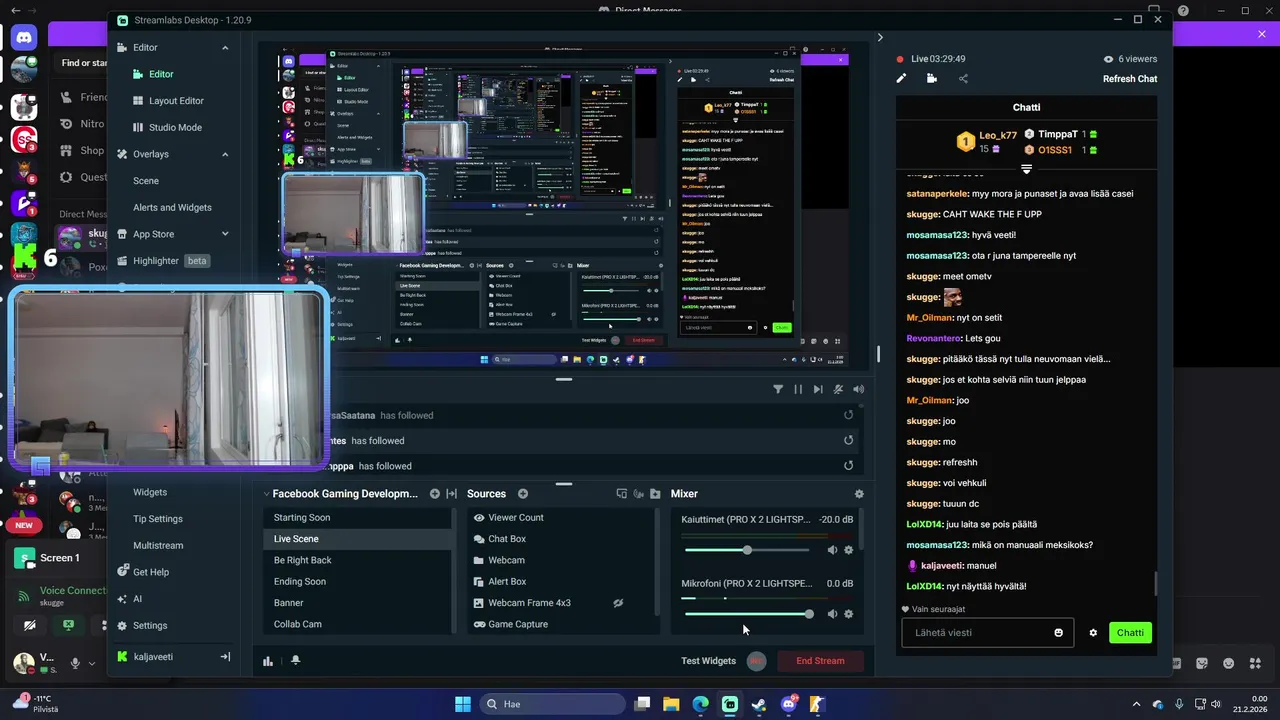The width and height of the screenshot is (1280, 720).
Task: Edit stream info with the pencil icon
Action: click(x=901, y=78)
